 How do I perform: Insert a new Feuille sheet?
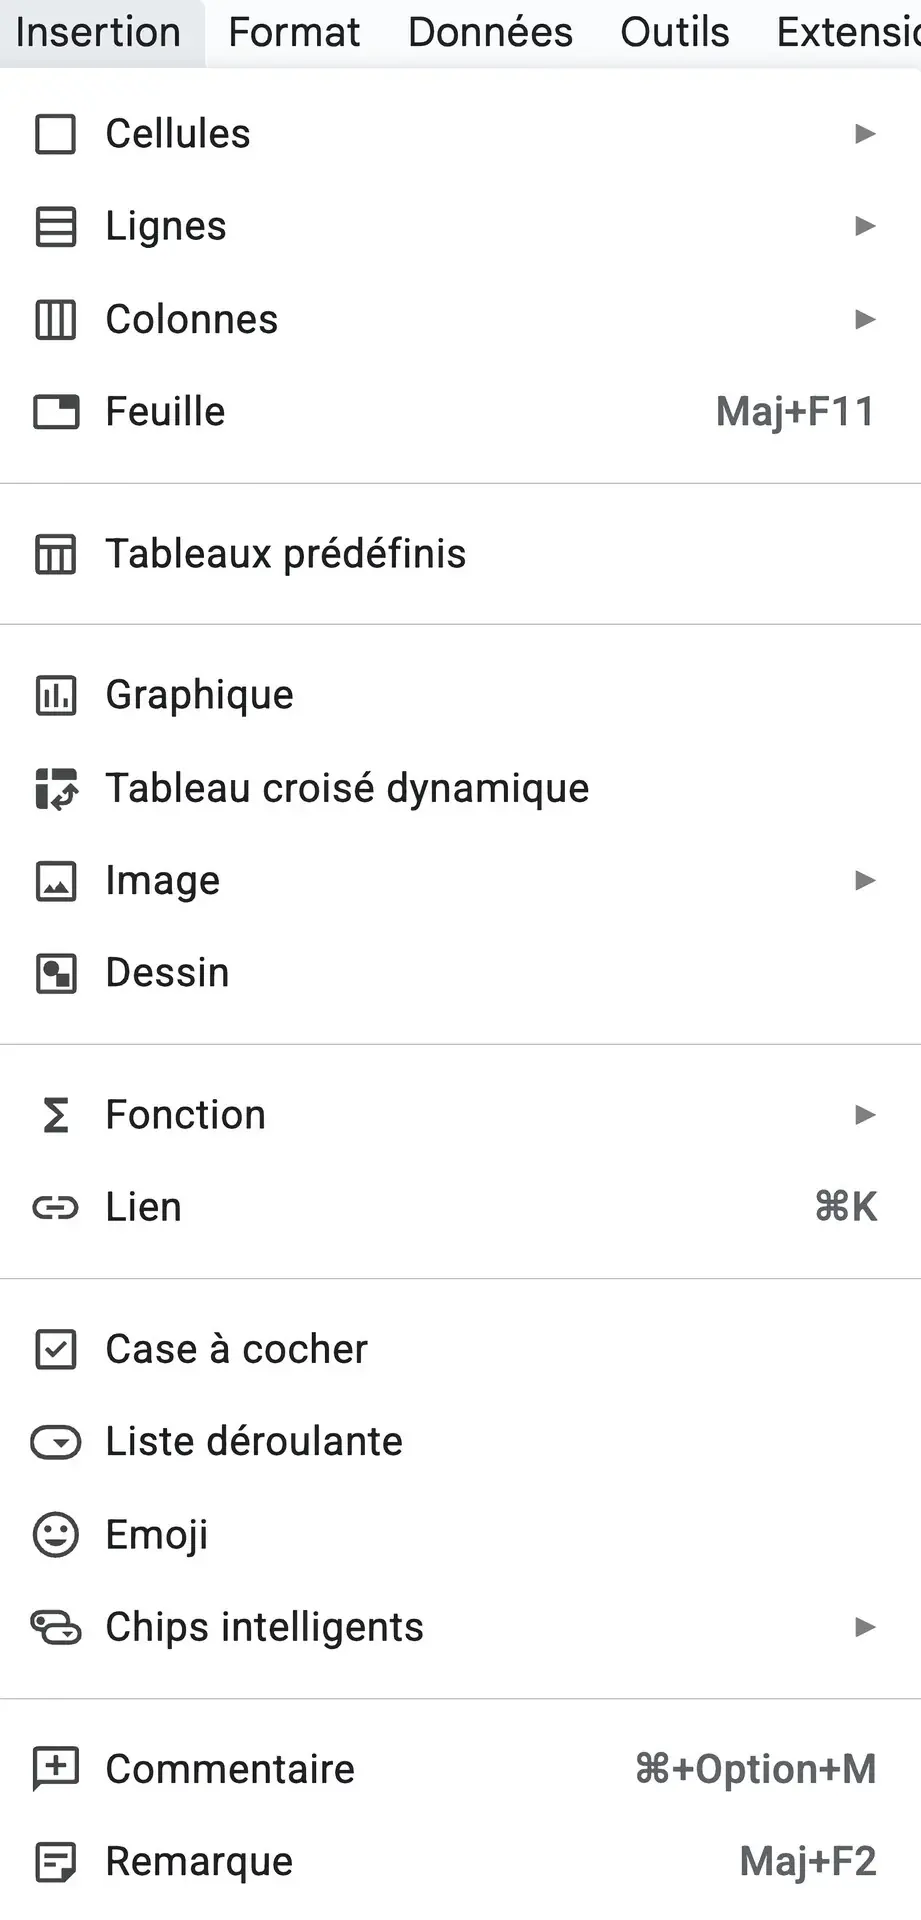pyautogui.click(x=165, y=412)
